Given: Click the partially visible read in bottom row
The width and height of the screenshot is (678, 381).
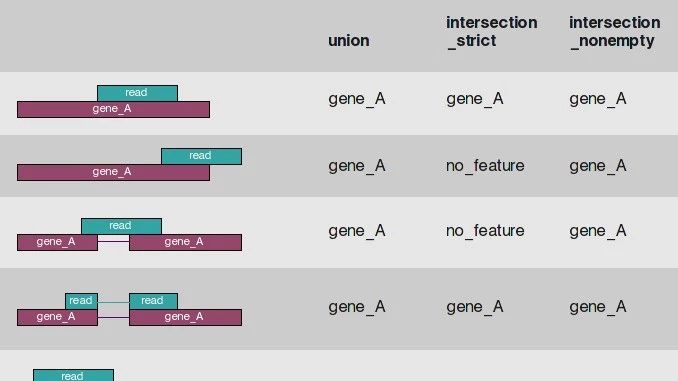Looking at the screenshot, I should 74,375.
